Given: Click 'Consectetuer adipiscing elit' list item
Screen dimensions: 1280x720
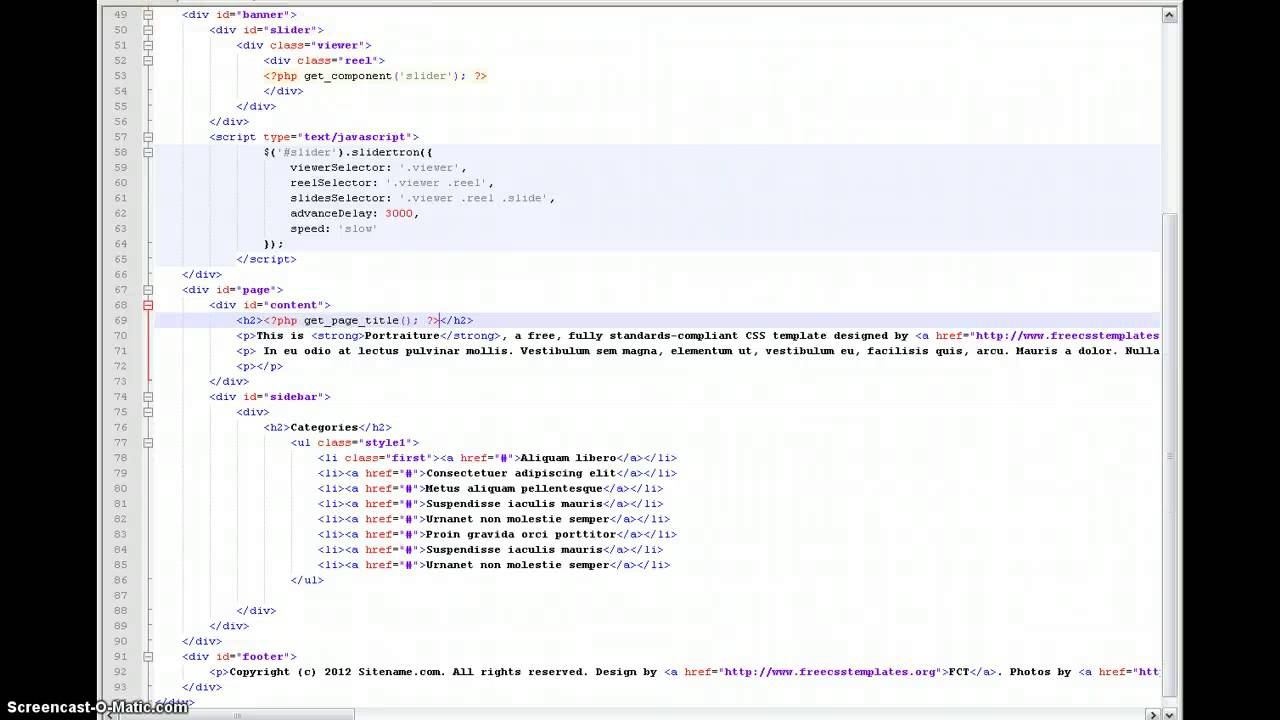Looking at the screenshot, I should [521, 473].
